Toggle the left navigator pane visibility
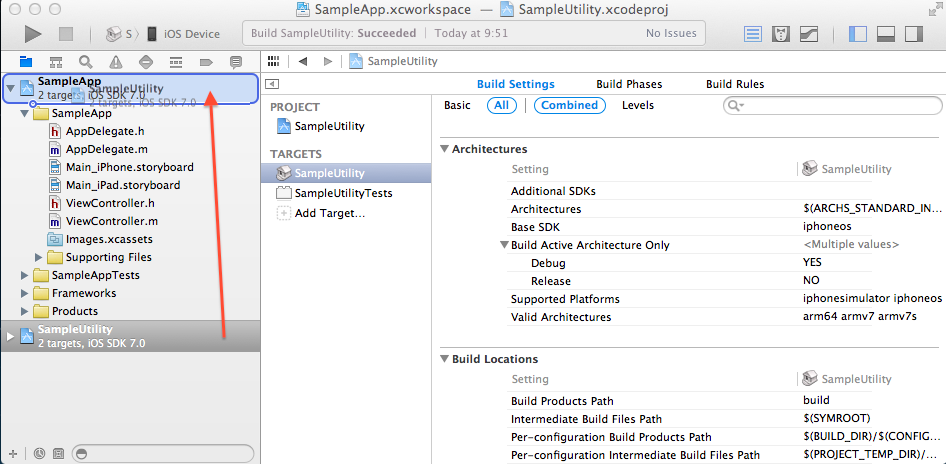946x464 pixels. click(x=857, y=33)
